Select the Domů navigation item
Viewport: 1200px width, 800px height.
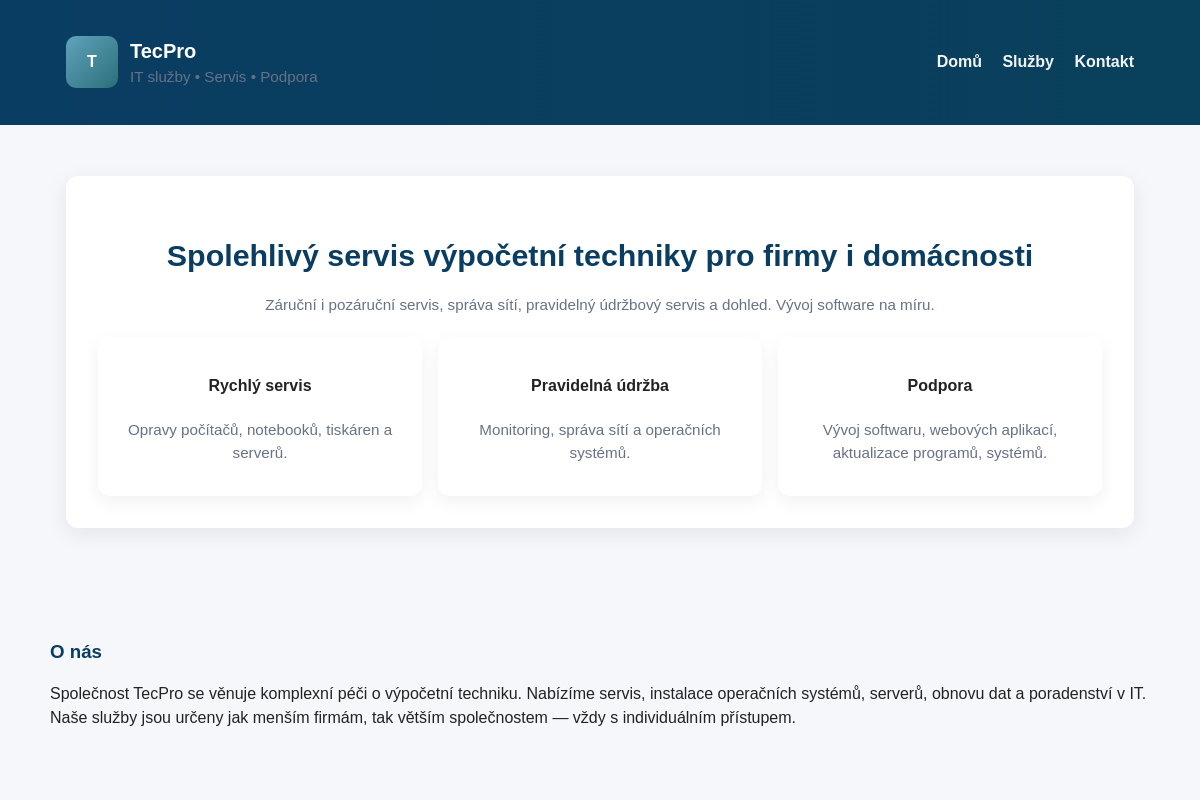[959, 61]
